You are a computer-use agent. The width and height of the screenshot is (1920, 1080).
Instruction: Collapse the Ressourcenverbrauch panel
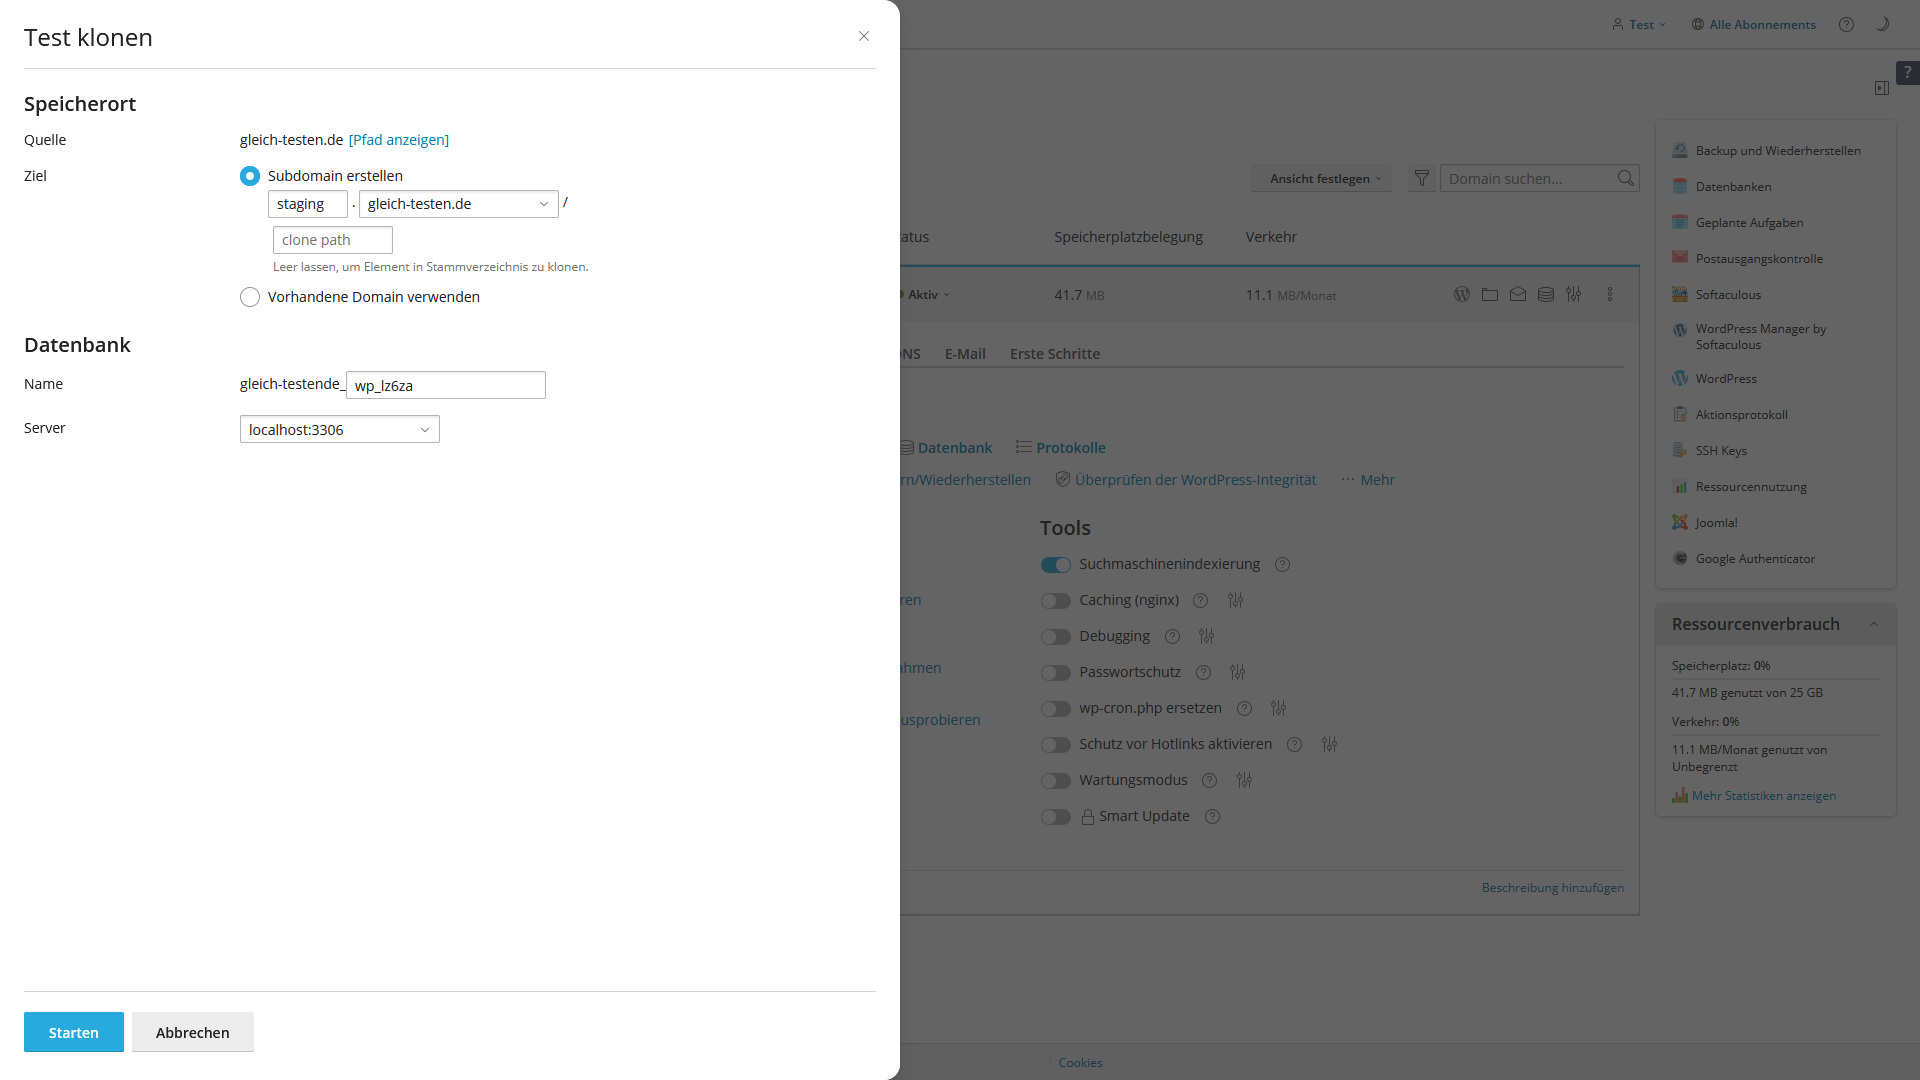(x=1874, y=623)
